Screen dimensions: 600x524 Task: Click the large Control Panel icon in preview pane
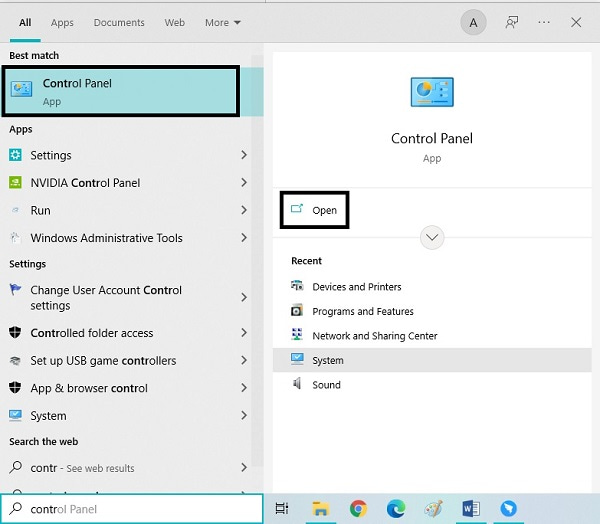pyautogui.click(x=432, y=92)
